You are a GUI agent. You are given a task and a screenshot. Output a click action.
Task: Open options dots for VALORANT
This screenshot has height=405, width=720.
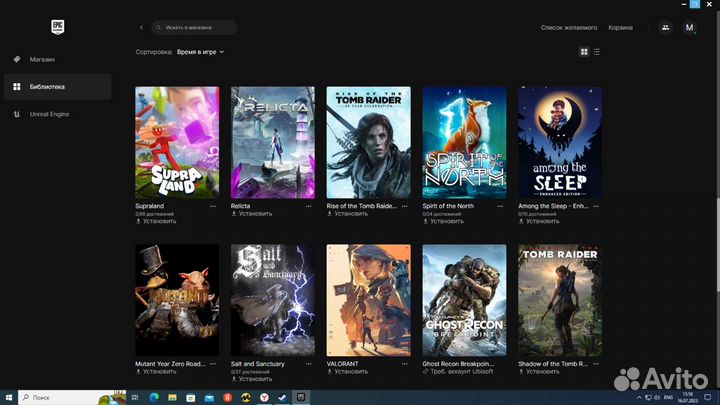tap(405, 364)
